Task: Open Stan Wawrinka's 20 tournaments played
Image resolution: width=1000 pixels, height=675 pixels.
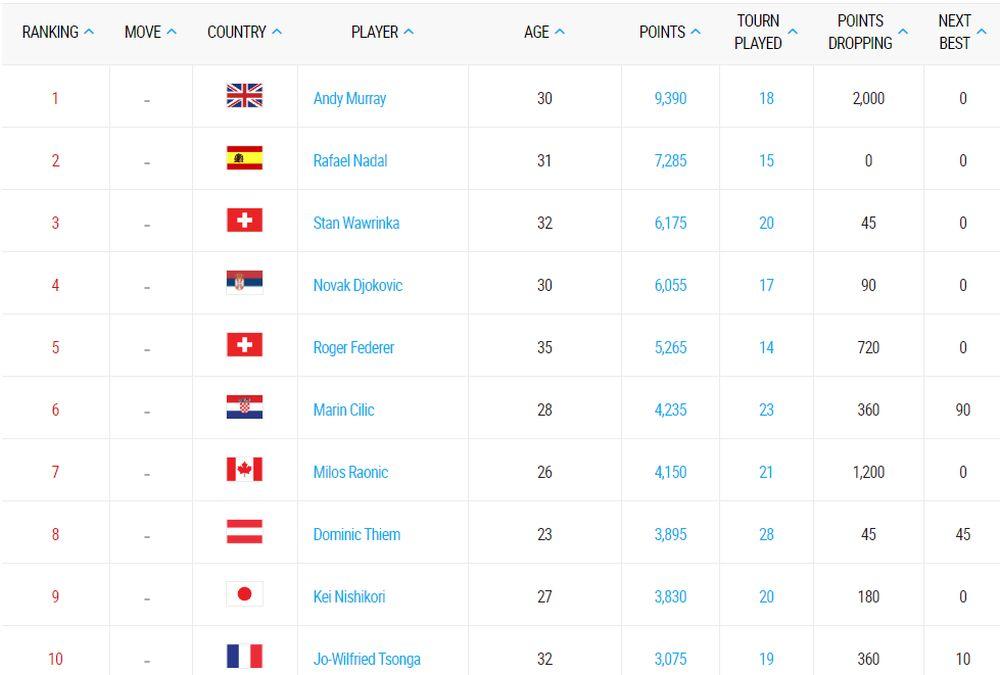Action: click(766, 223)
